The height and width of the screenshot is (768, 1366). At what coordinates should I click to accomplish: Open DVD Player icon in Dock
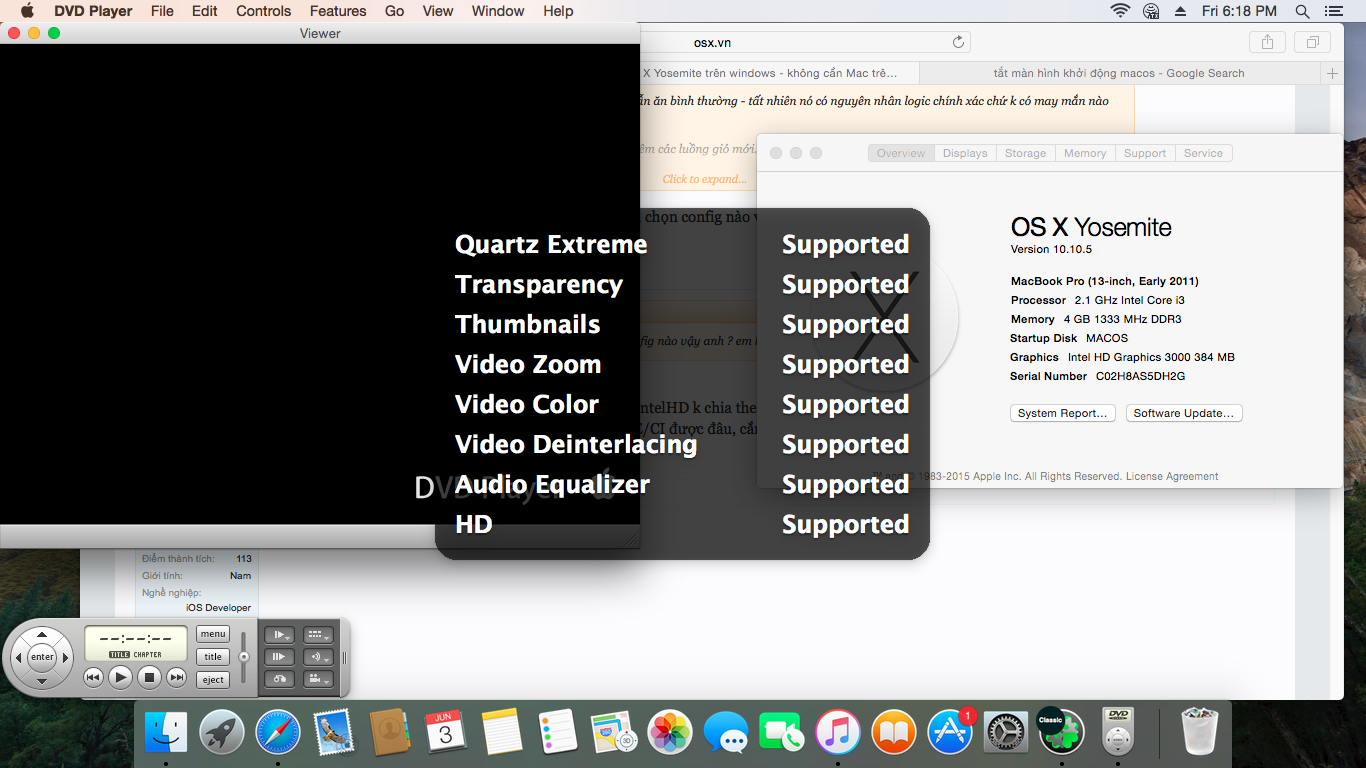(1118, 733)
